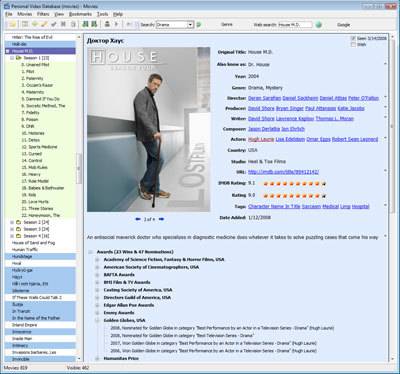Open the Search field dropdown showing Drama
The height and width of the screenshot is (374, 400).
coord(190,25)
